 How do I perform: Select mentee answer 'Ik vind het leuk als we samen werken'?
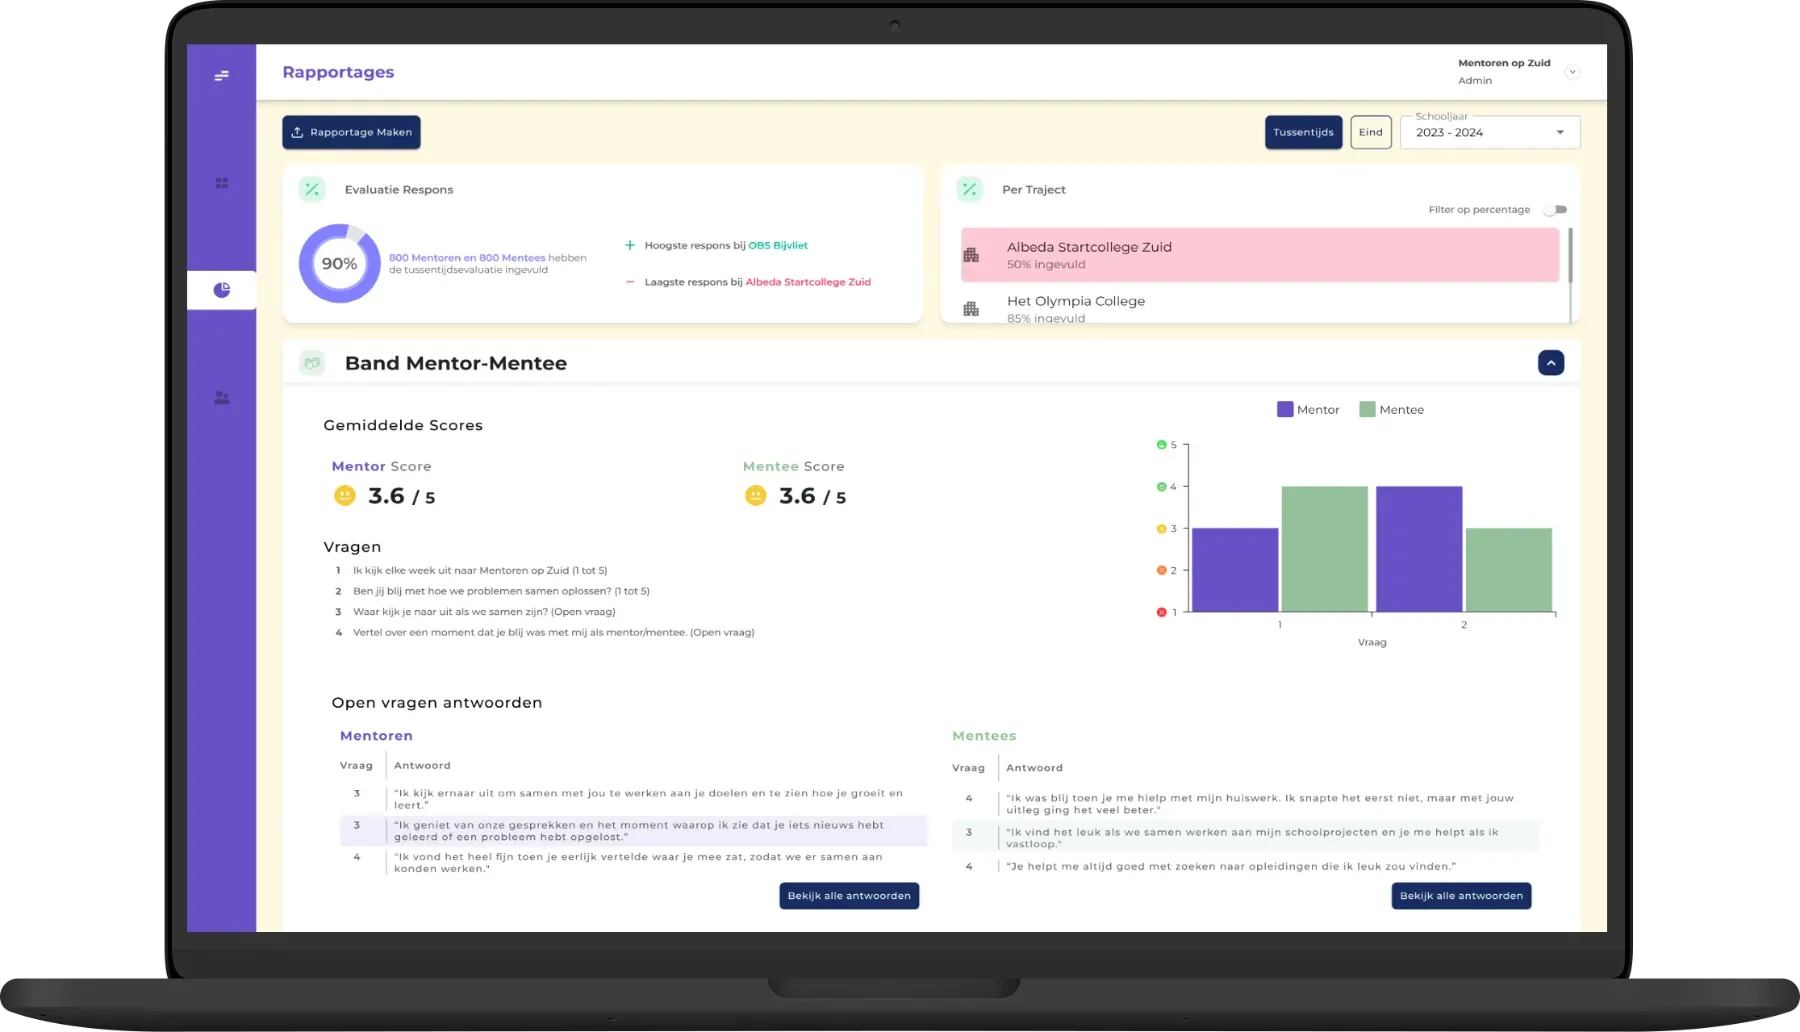pyautogui.click(x=1245, y=838)
